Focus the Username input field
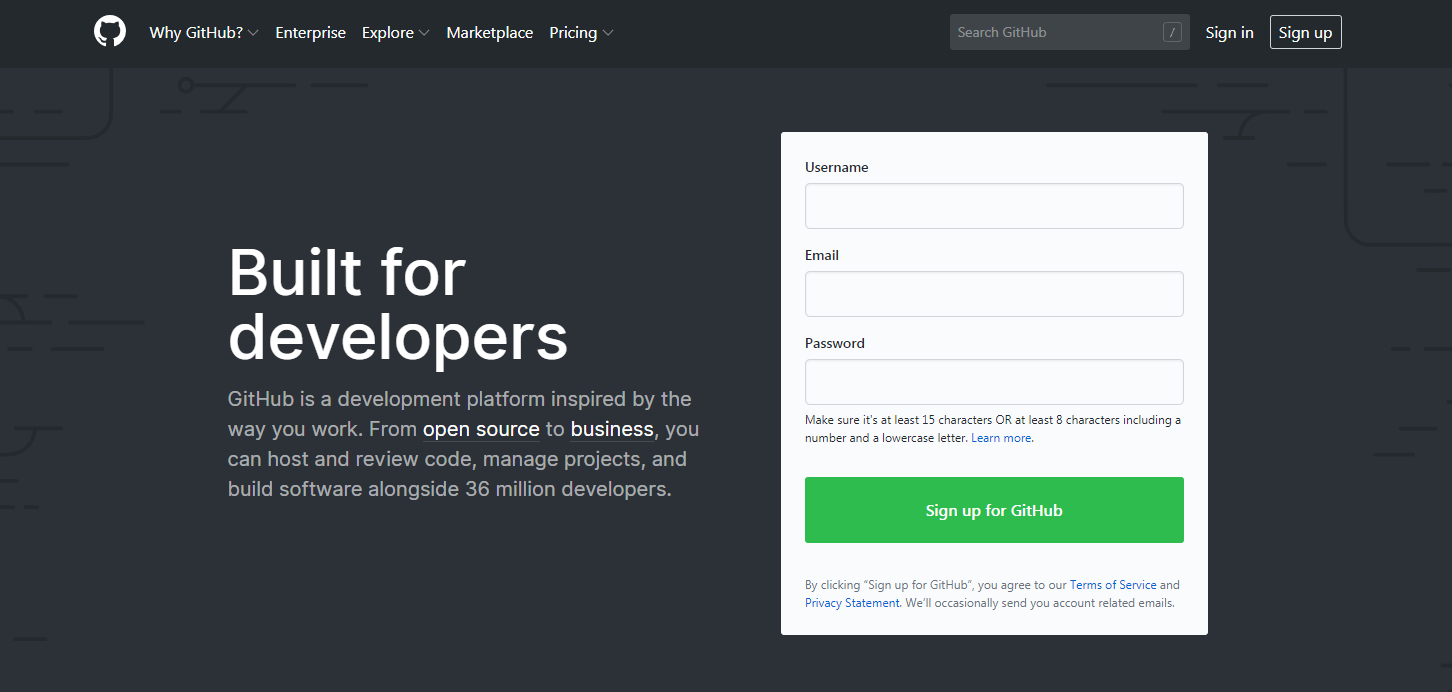Viewport: 1452px width, 692px height. pyautogui.click(x=994, y=206)
